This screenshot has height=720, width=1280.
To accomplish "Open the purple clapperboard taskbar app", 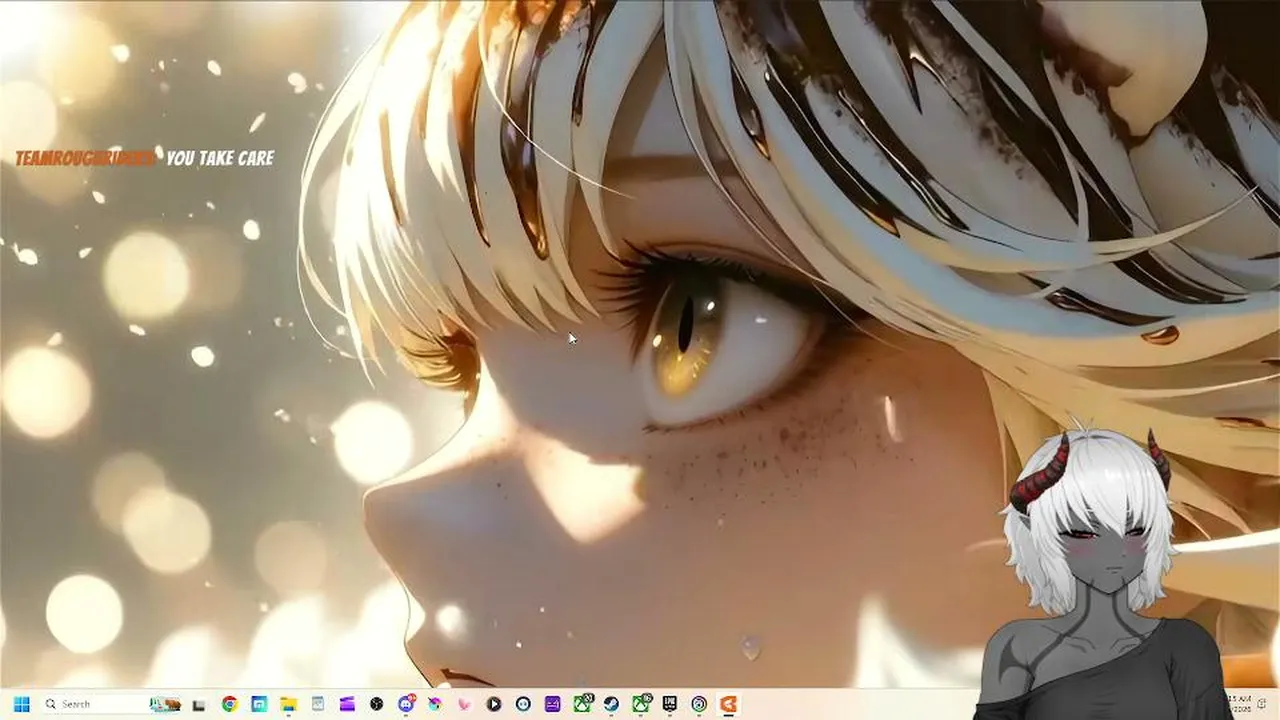I will 347,704.
